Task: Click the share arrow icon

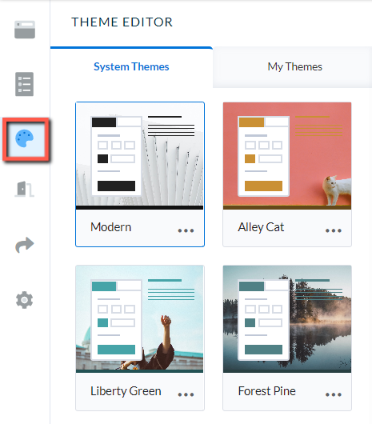Action: pyautogui.click(x=25, y=245)
